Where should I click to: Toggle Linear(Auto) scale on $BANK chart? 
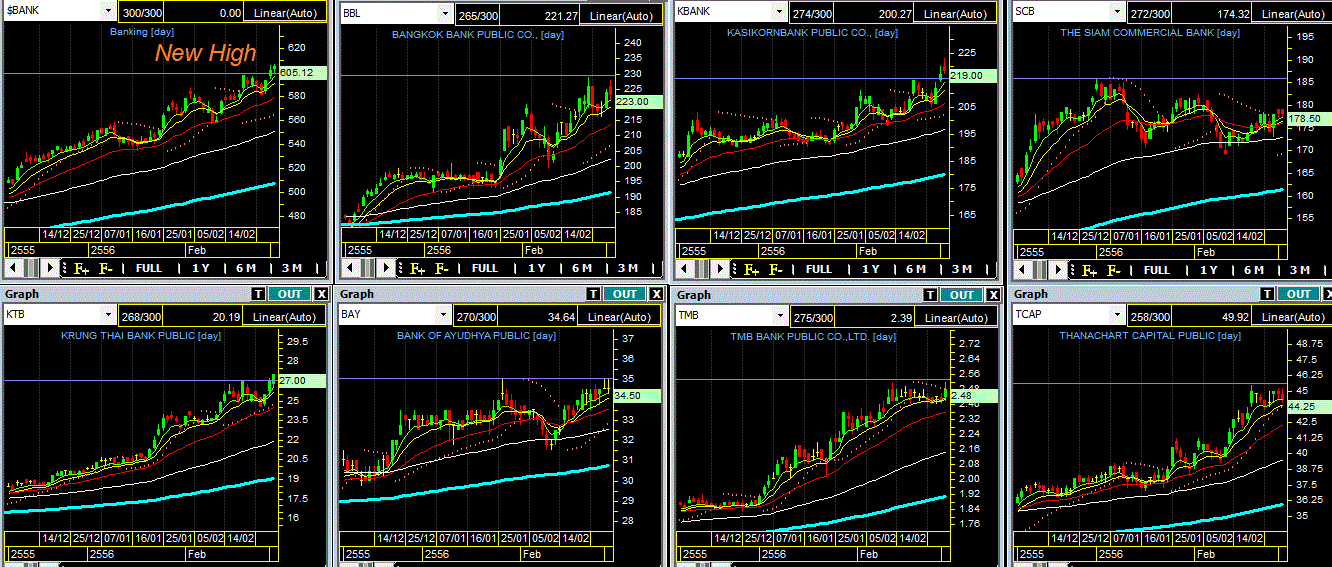[286, 14]
